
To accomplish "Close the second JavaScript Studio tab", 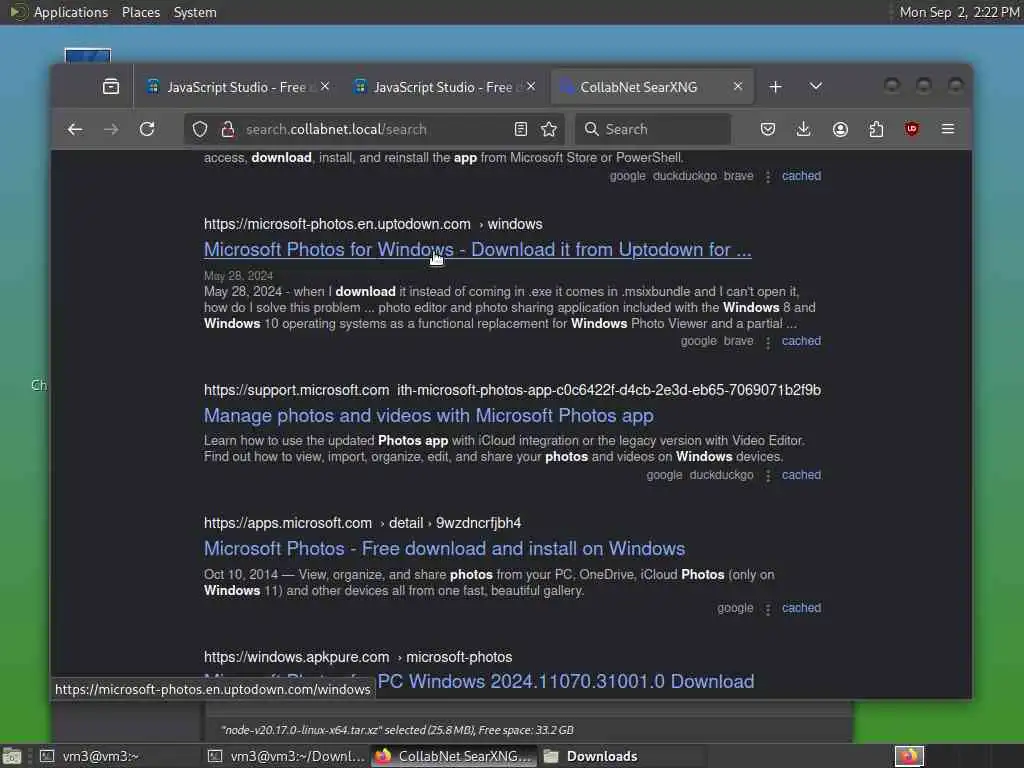I will click(531, 86).
